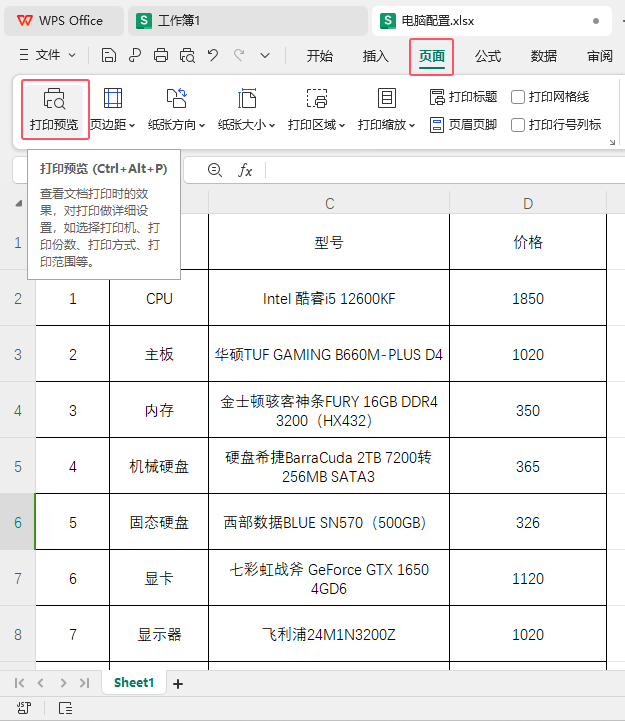Add a new sheet with plus button

(178, 684)
